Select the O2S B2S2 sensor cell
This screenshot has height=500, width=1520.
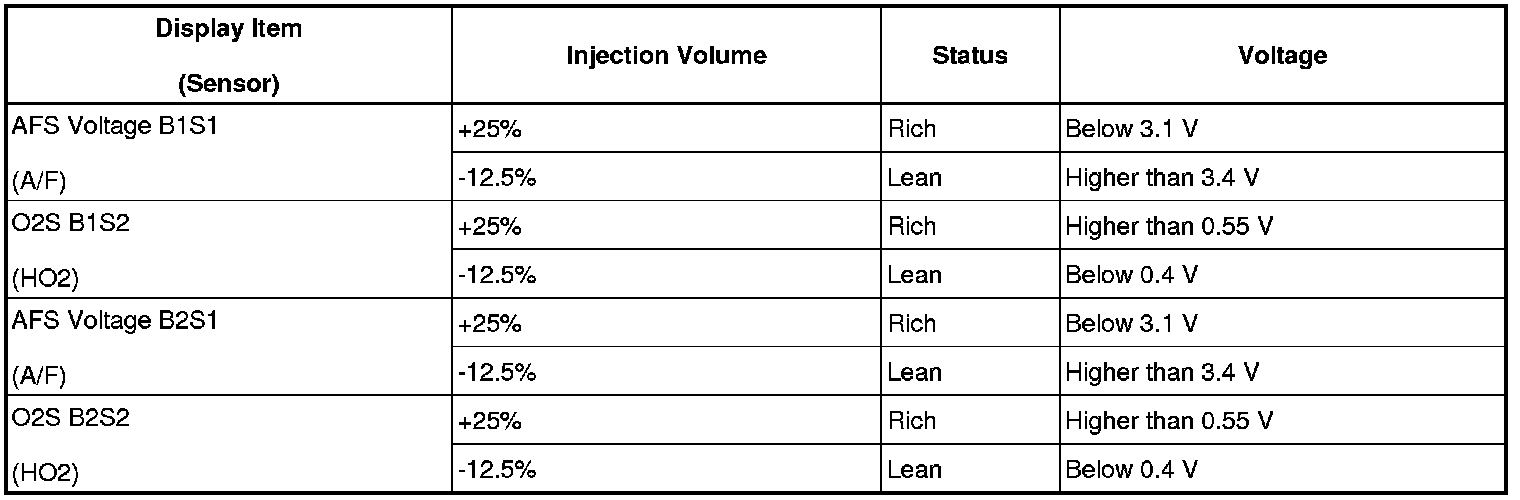pyautogui.click(x=229, y=444)
